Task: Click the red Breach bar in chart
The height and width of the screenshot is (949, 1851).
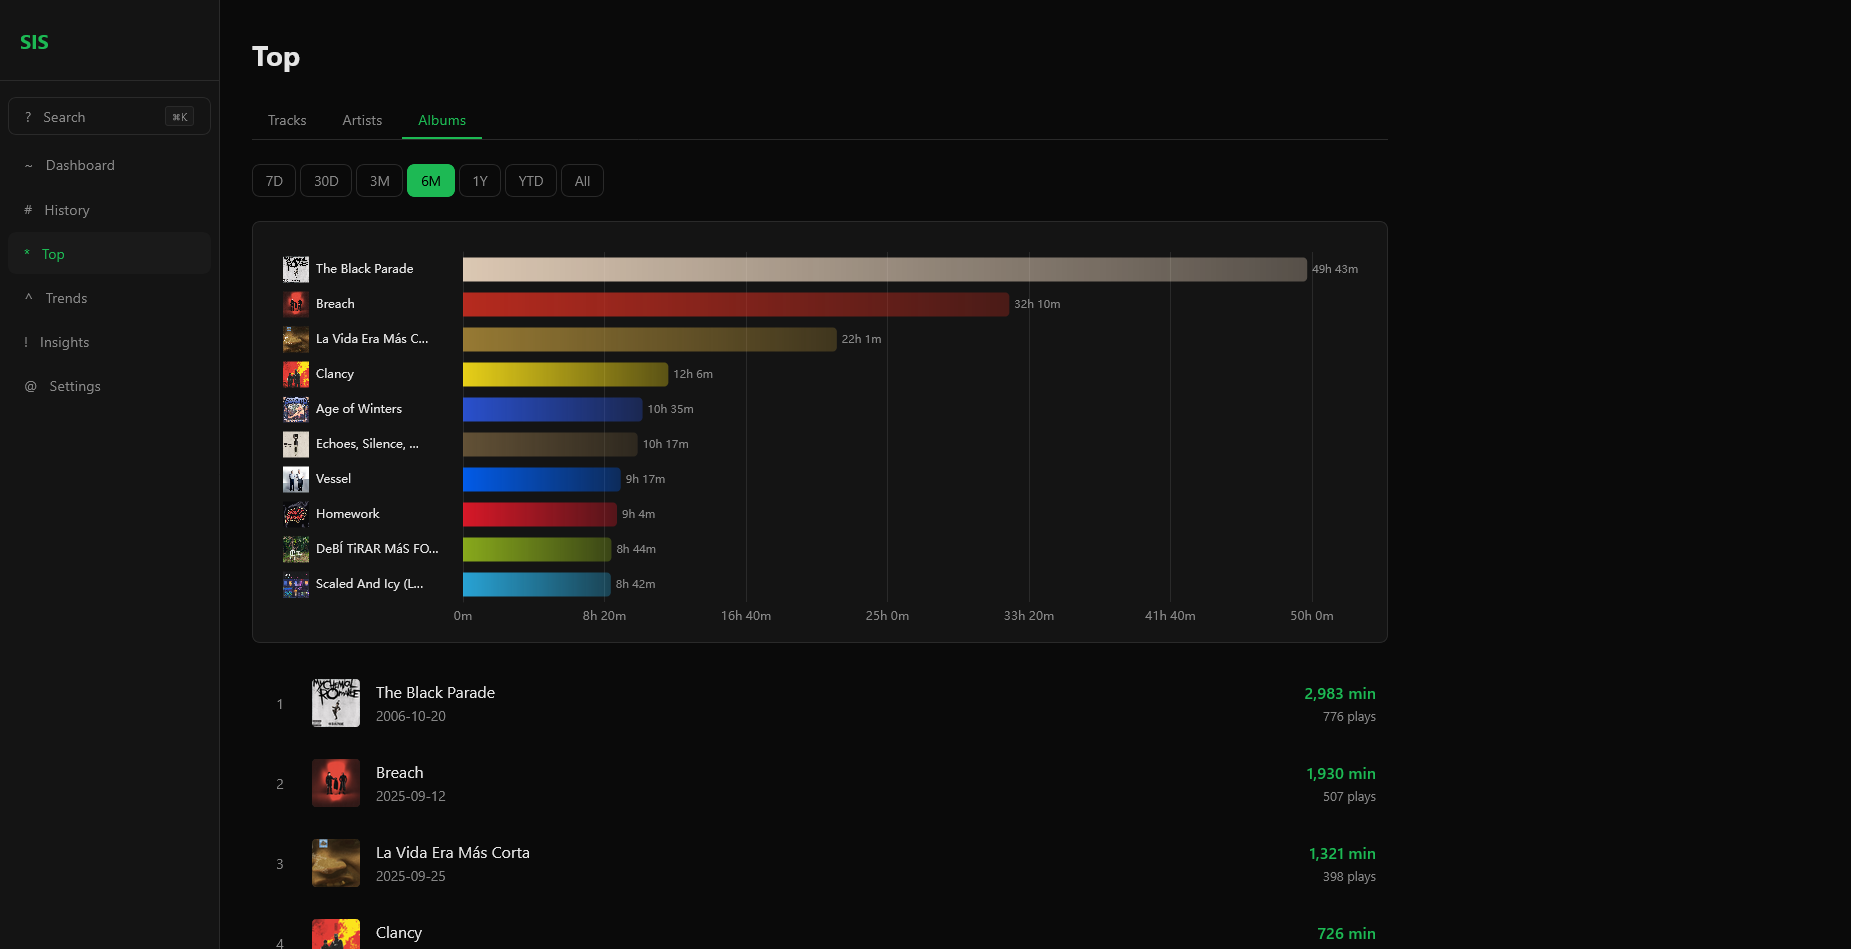Action: (735, 304)
